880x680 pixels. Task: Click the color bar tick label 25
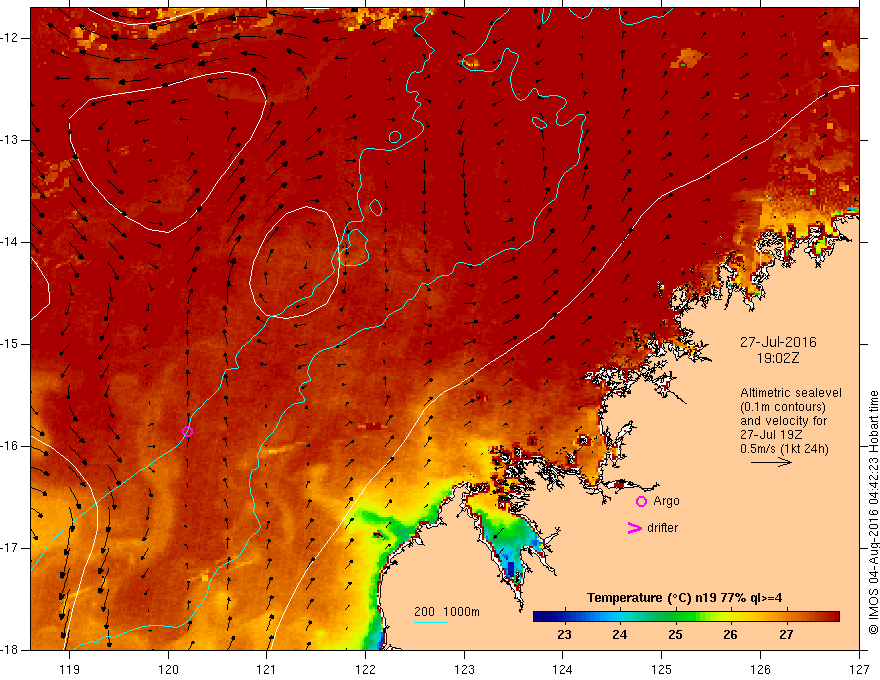tap(675, 635)
